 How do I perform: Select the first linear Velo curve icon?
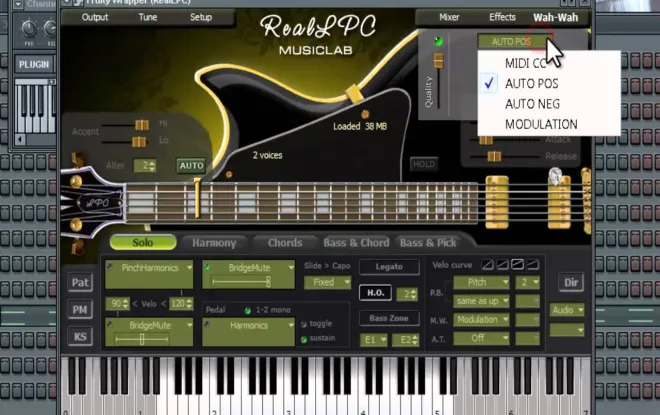[x=487, y=265]
